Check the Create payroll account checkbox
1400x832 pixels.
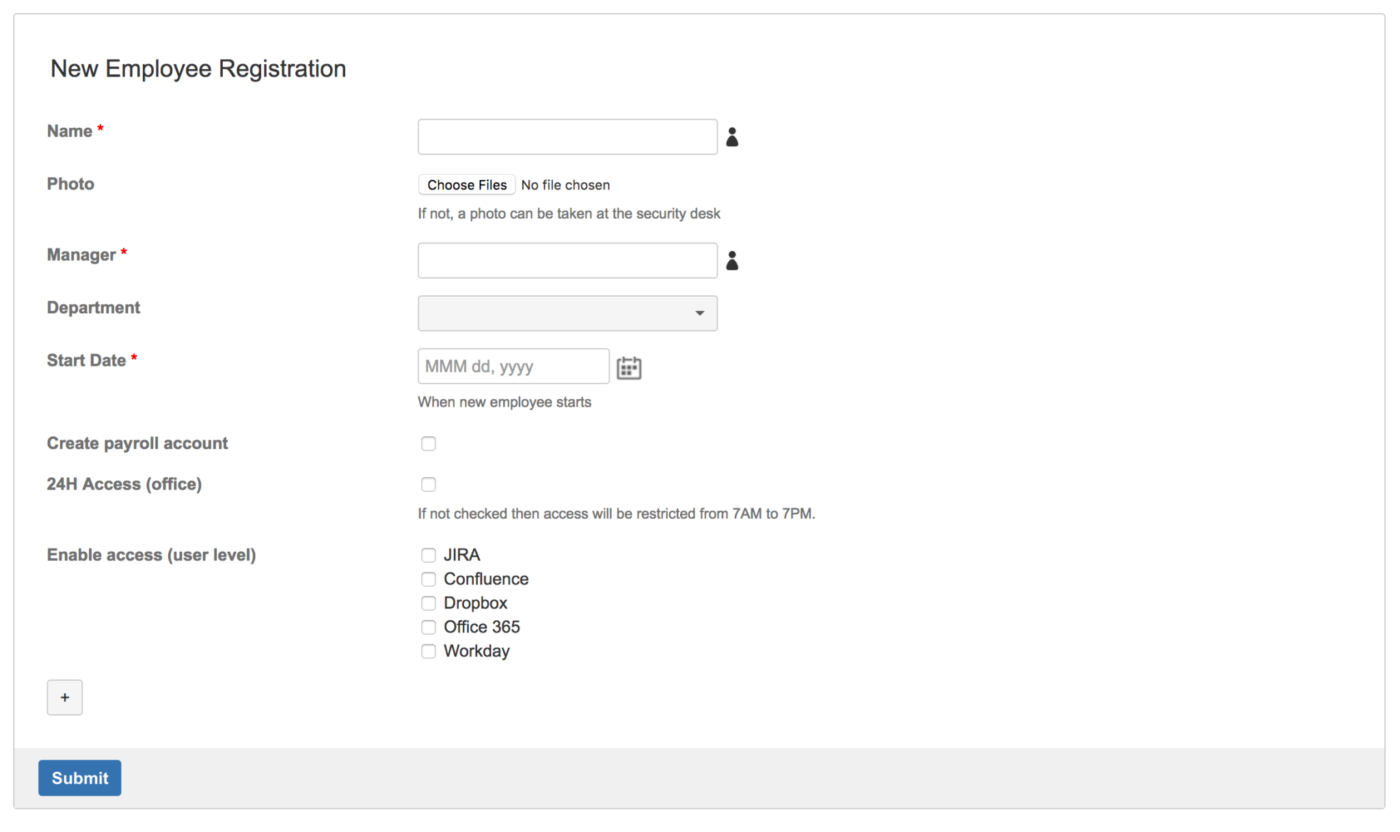click(x=428, y=443)
